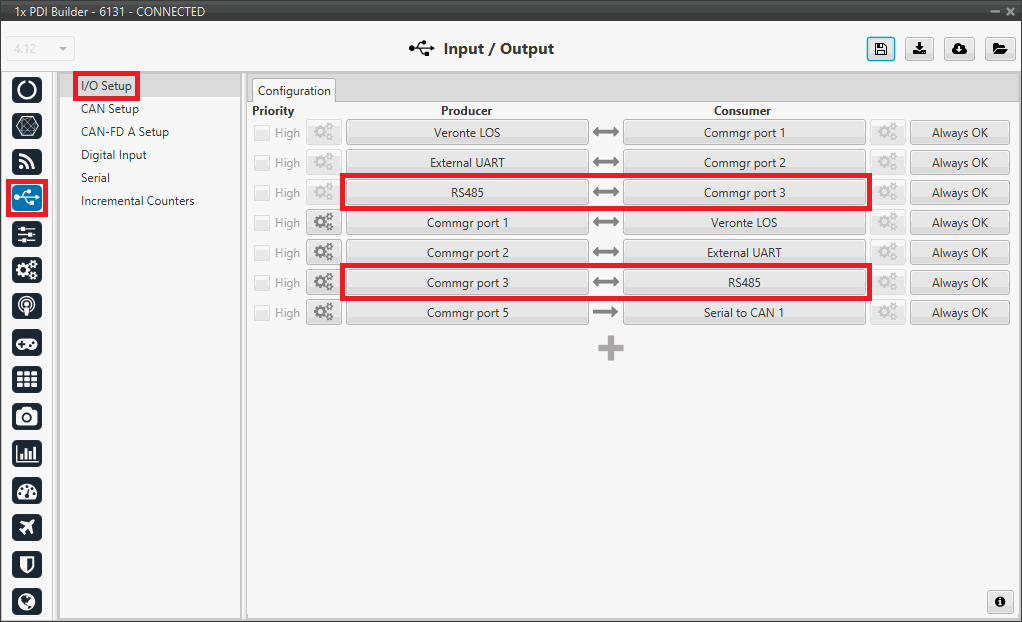
Task: Add a new row with plus icon
Action: 610,348
